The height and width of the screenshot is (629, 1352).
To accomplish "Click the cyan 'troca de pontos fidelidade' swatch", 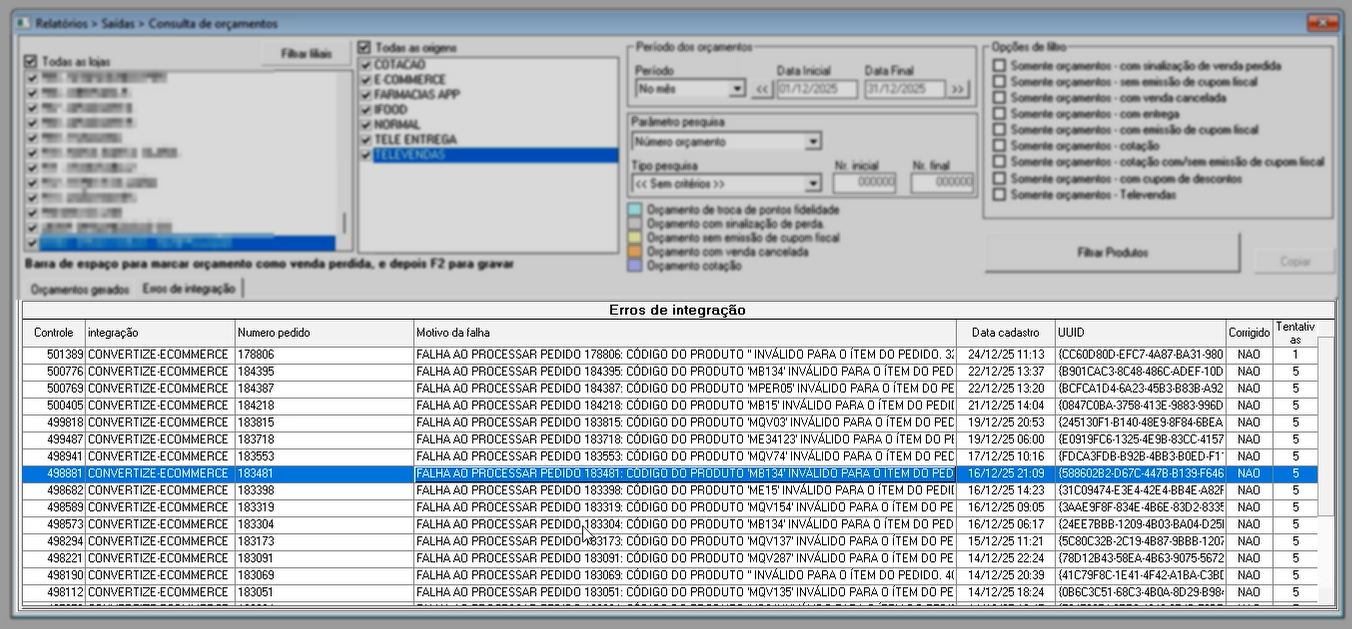I will tap(635, 210).
